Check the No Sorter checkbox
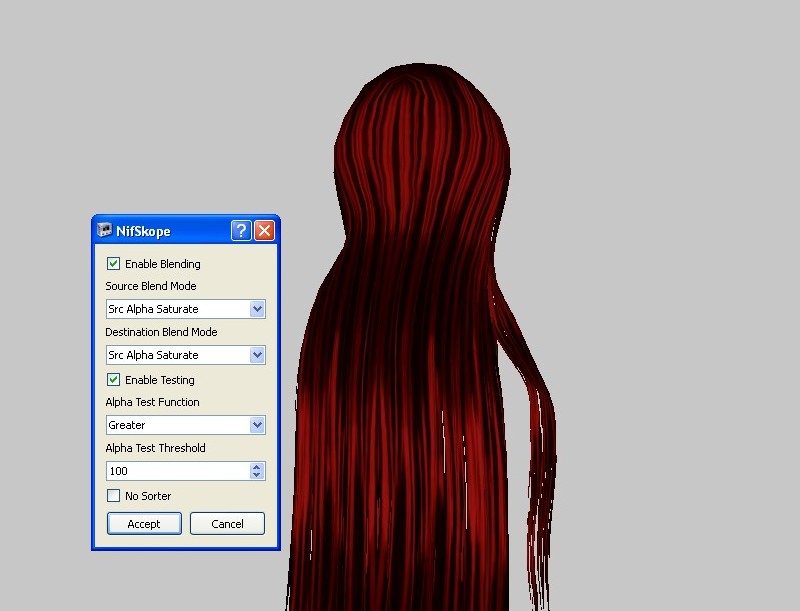The height and width of the screenshot is (611, 800). [113, 496]
